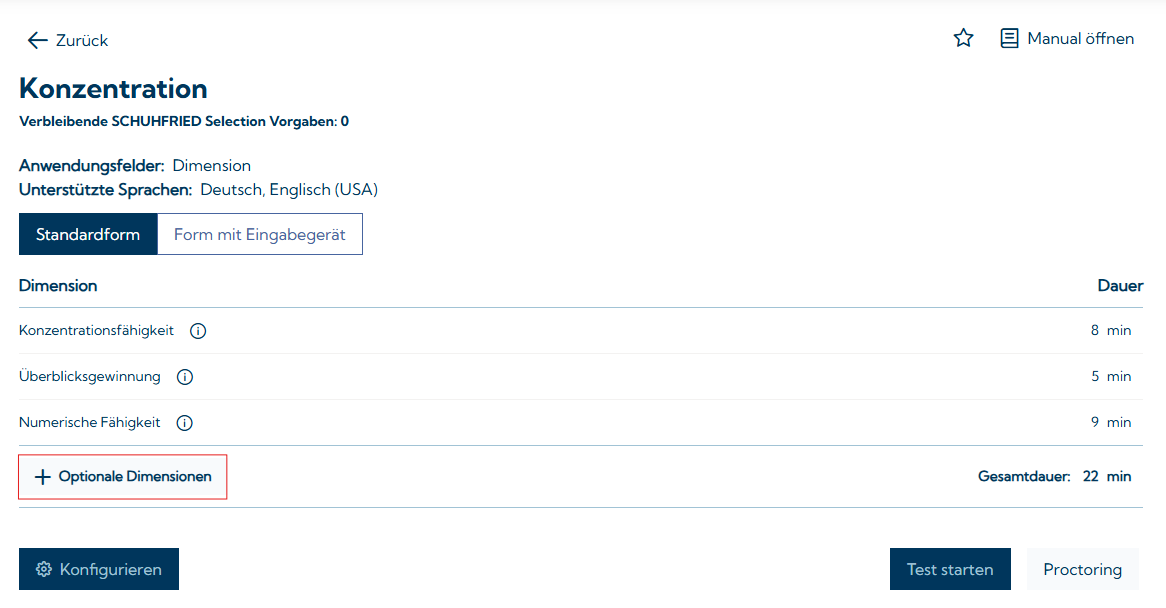The image size is (1166, 608).
Task: Select the Form mit Eingabegerät tab
Action: (x=260, y=235)
